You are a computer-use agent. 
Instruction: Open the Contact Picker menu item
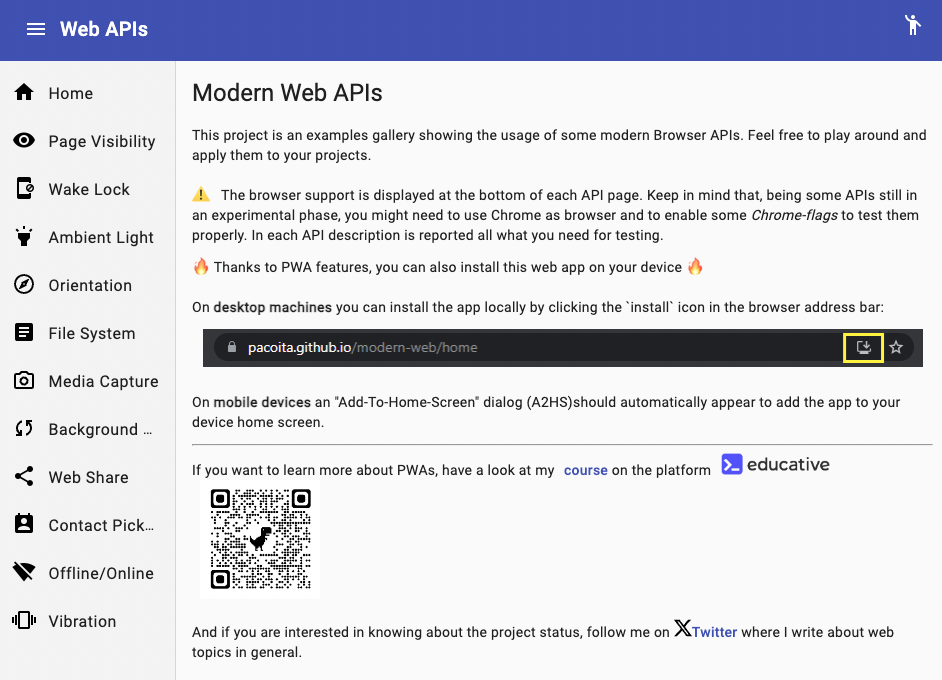[x=101, y=525]
